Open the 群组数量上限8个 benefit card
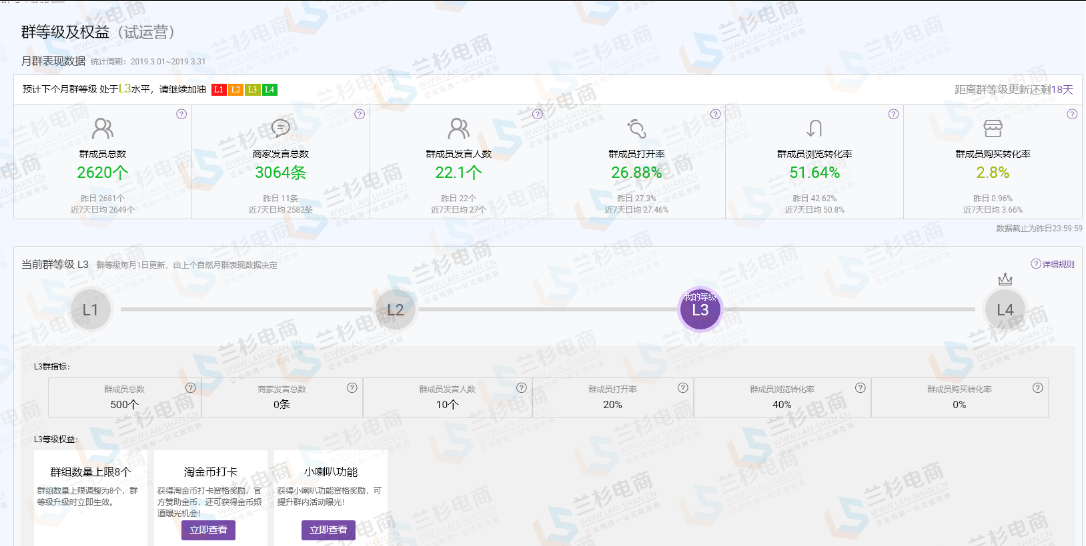Viewport: 1086px width, 546px height. 91,497
